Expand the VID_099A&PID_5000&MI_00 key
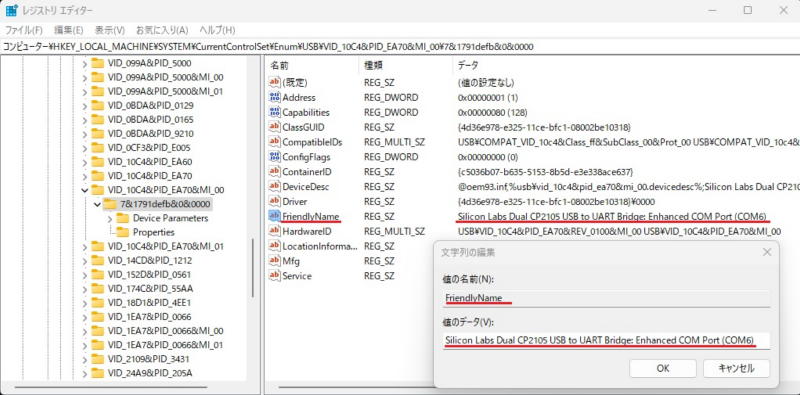The height and width of the screenshot is (395, 800). (85, 78)
